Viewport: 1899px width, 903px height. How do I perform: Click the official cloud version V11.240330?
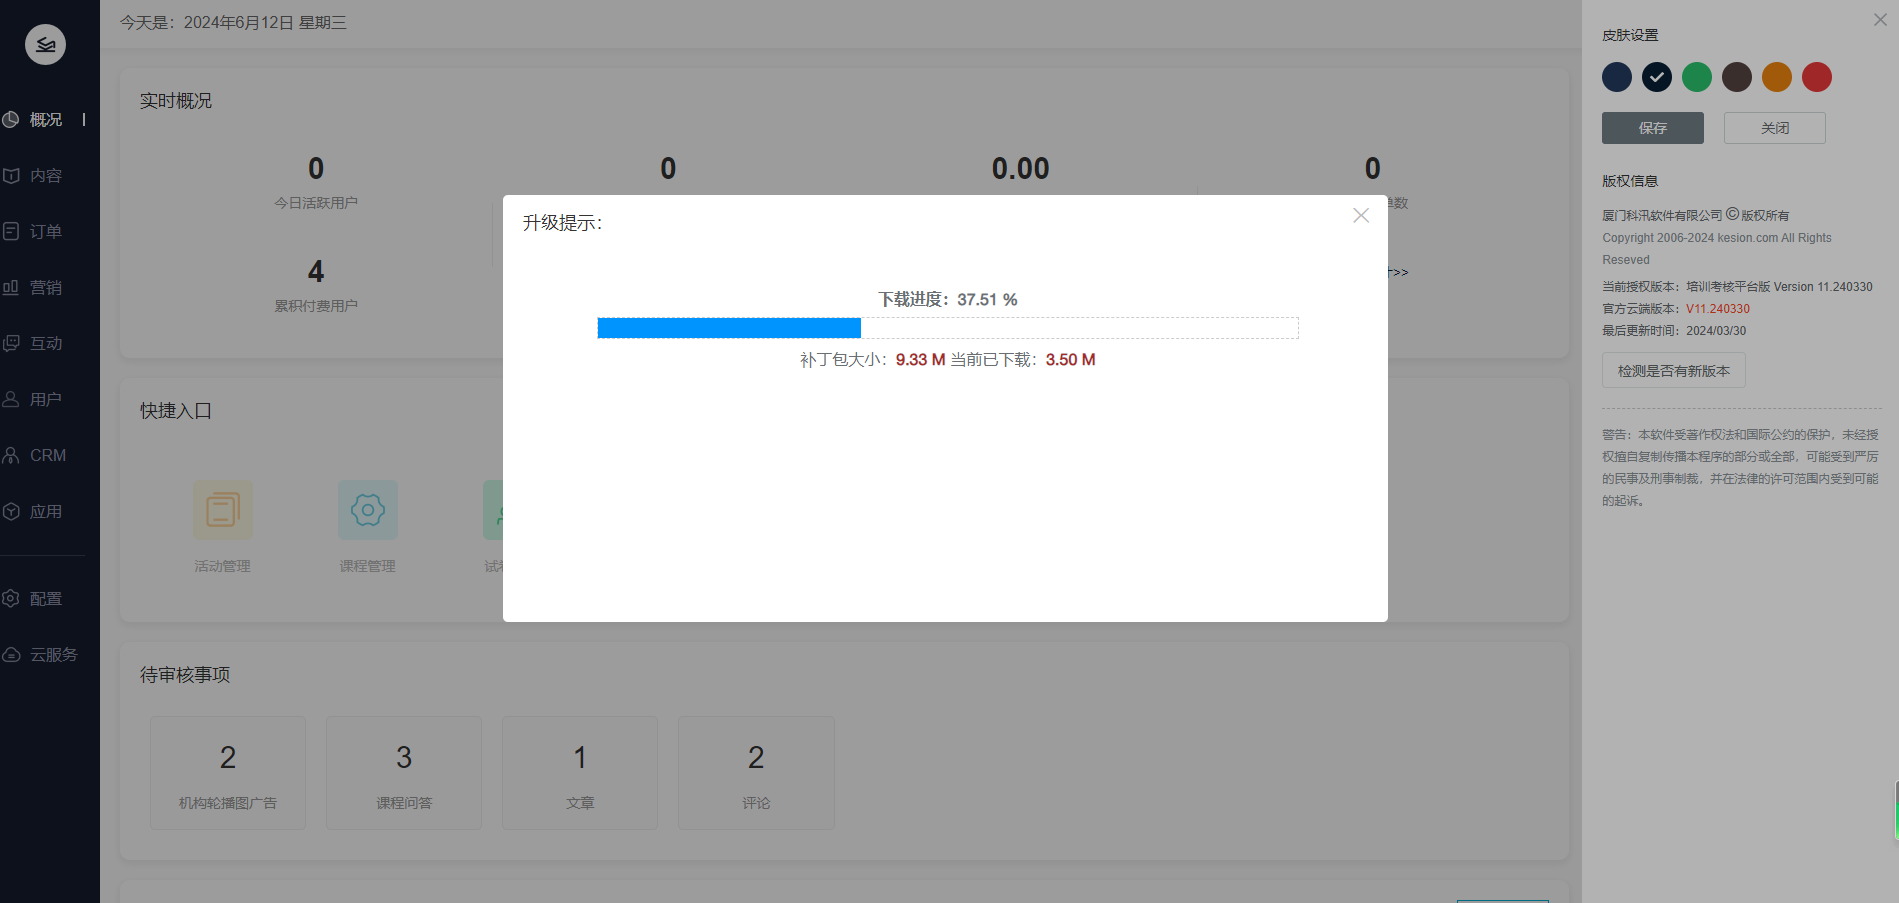[x=1718, y=309]
